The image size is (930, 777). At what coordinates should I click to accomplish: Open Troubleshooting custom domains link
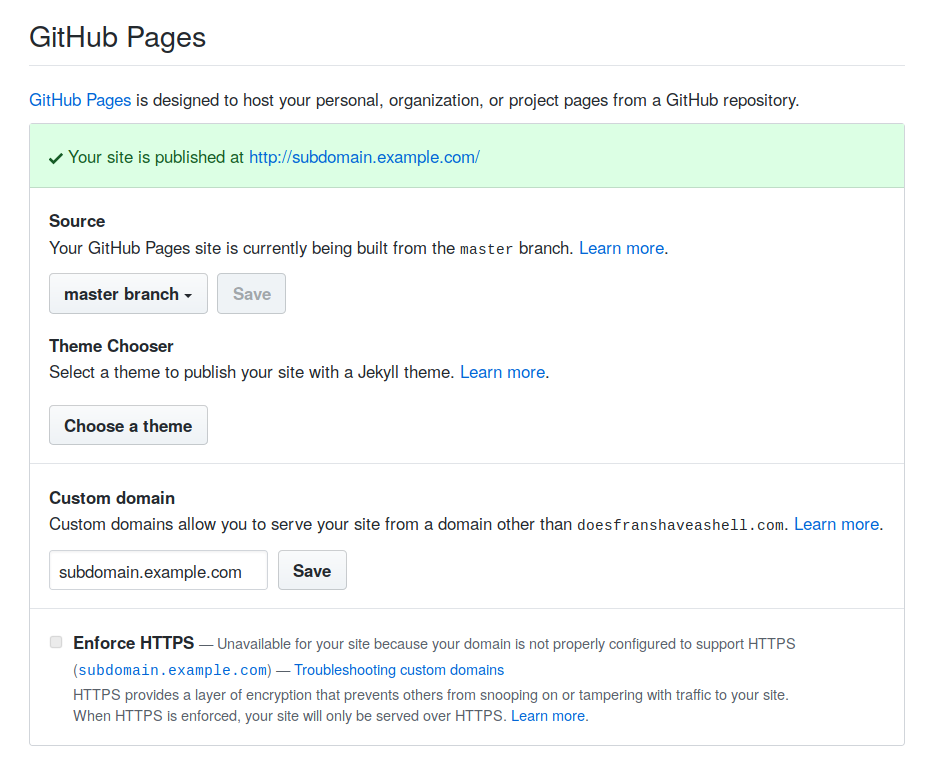click(399, 670)
